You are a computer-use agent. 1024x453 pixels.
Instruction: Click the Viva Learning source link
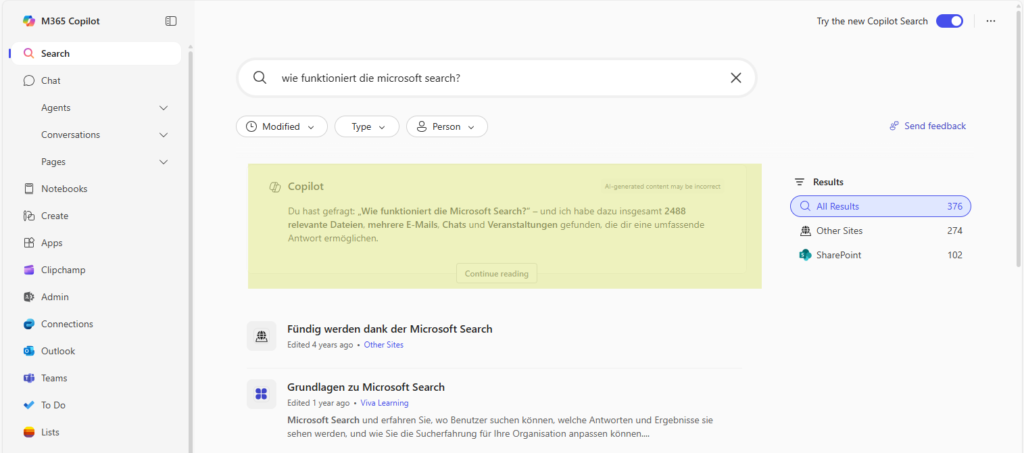385,403
